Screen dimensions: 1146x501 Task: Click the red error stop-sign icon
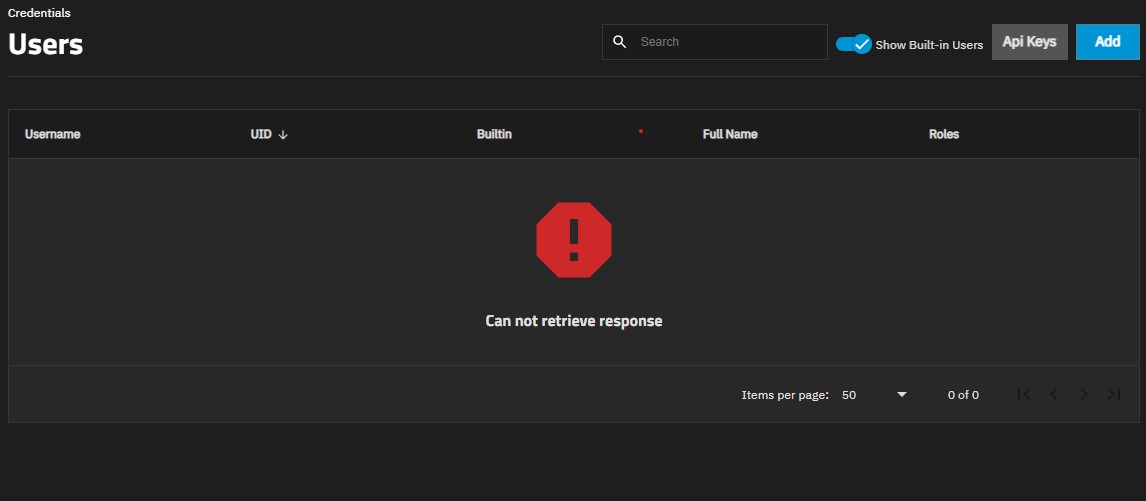(x=574, y=240)
